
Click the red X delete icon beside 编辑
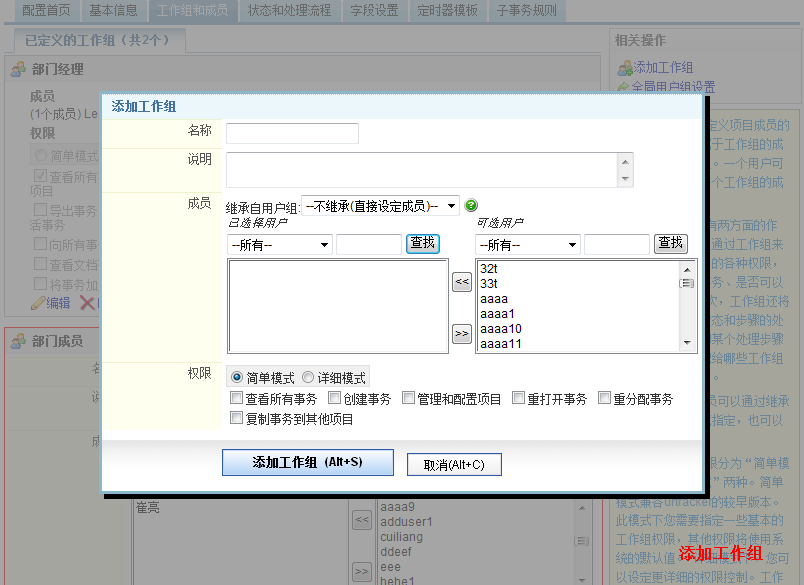(87, 303)
